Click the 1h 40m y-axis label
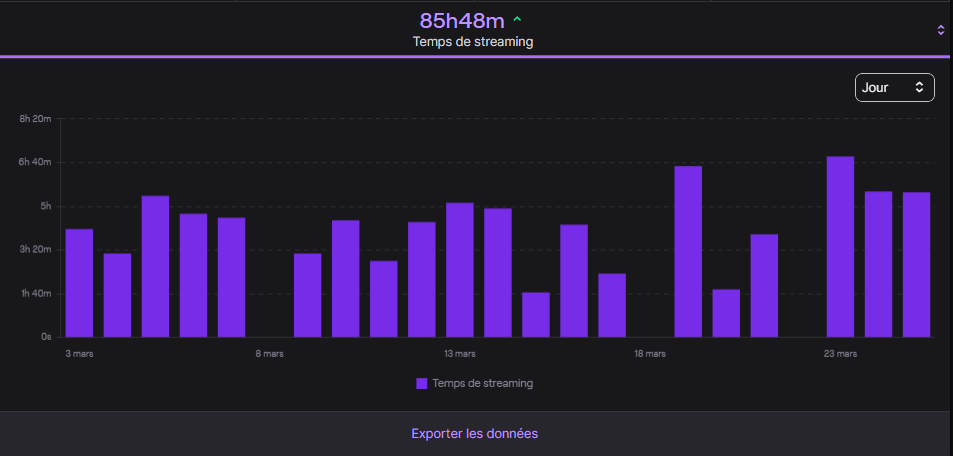This screenshot has width=953, height=456. coord(35,294)
